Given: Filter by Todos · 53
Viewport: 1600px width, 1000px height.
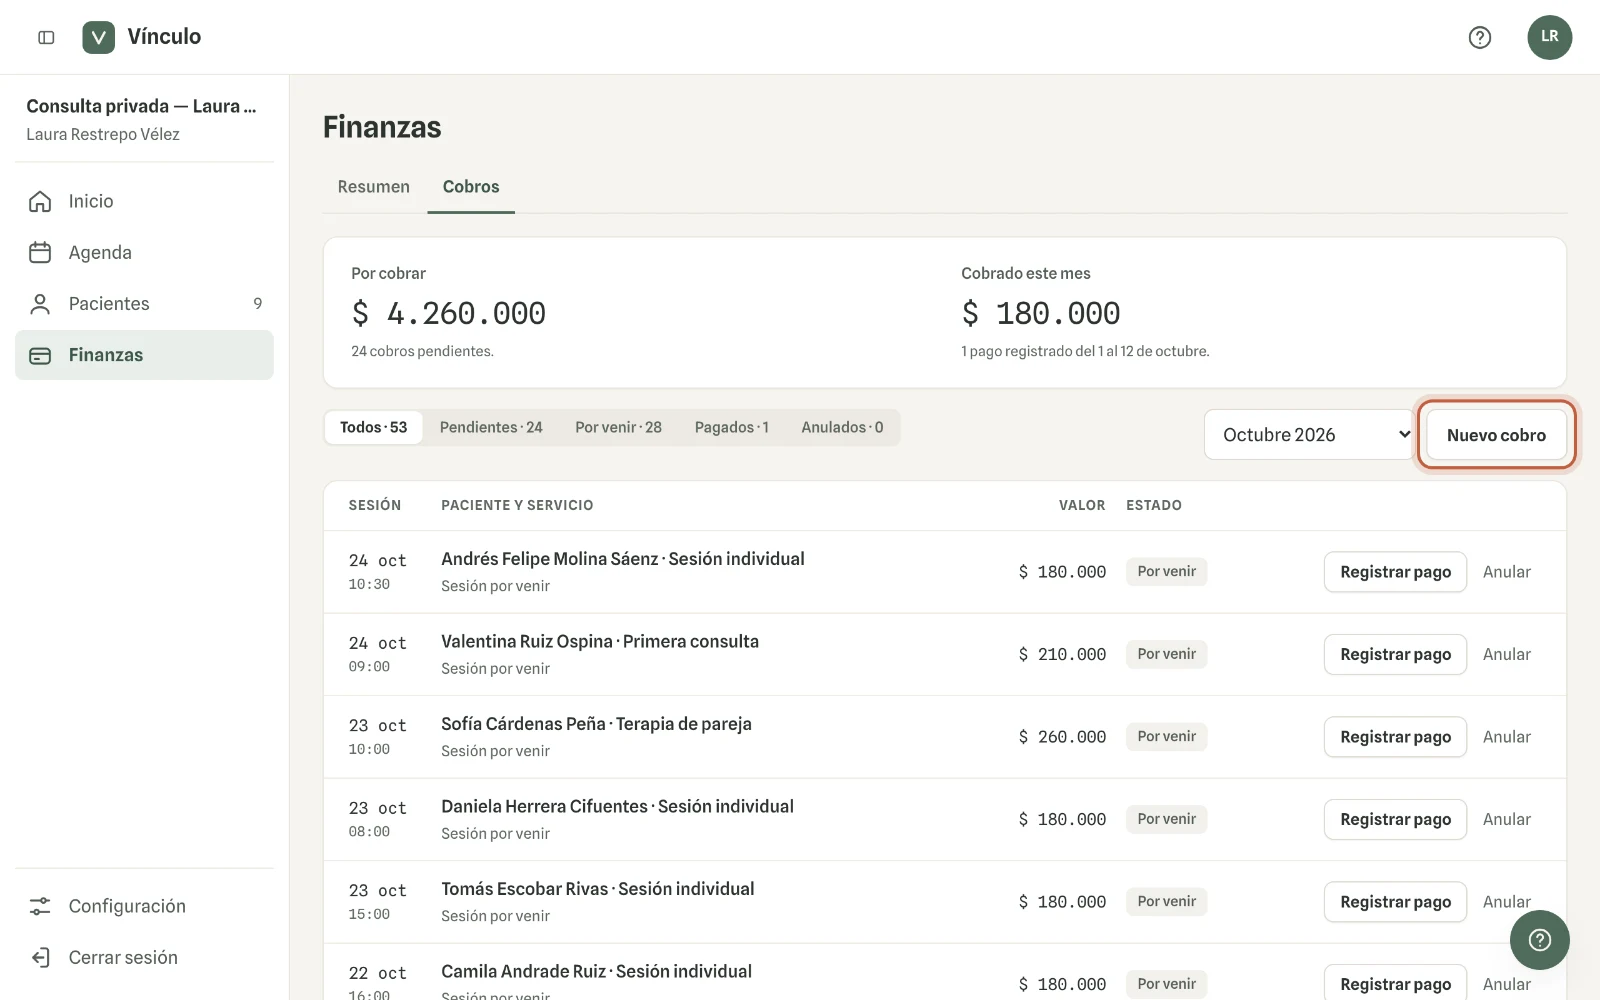Looking at the screenshot, I should pos(374,427).
